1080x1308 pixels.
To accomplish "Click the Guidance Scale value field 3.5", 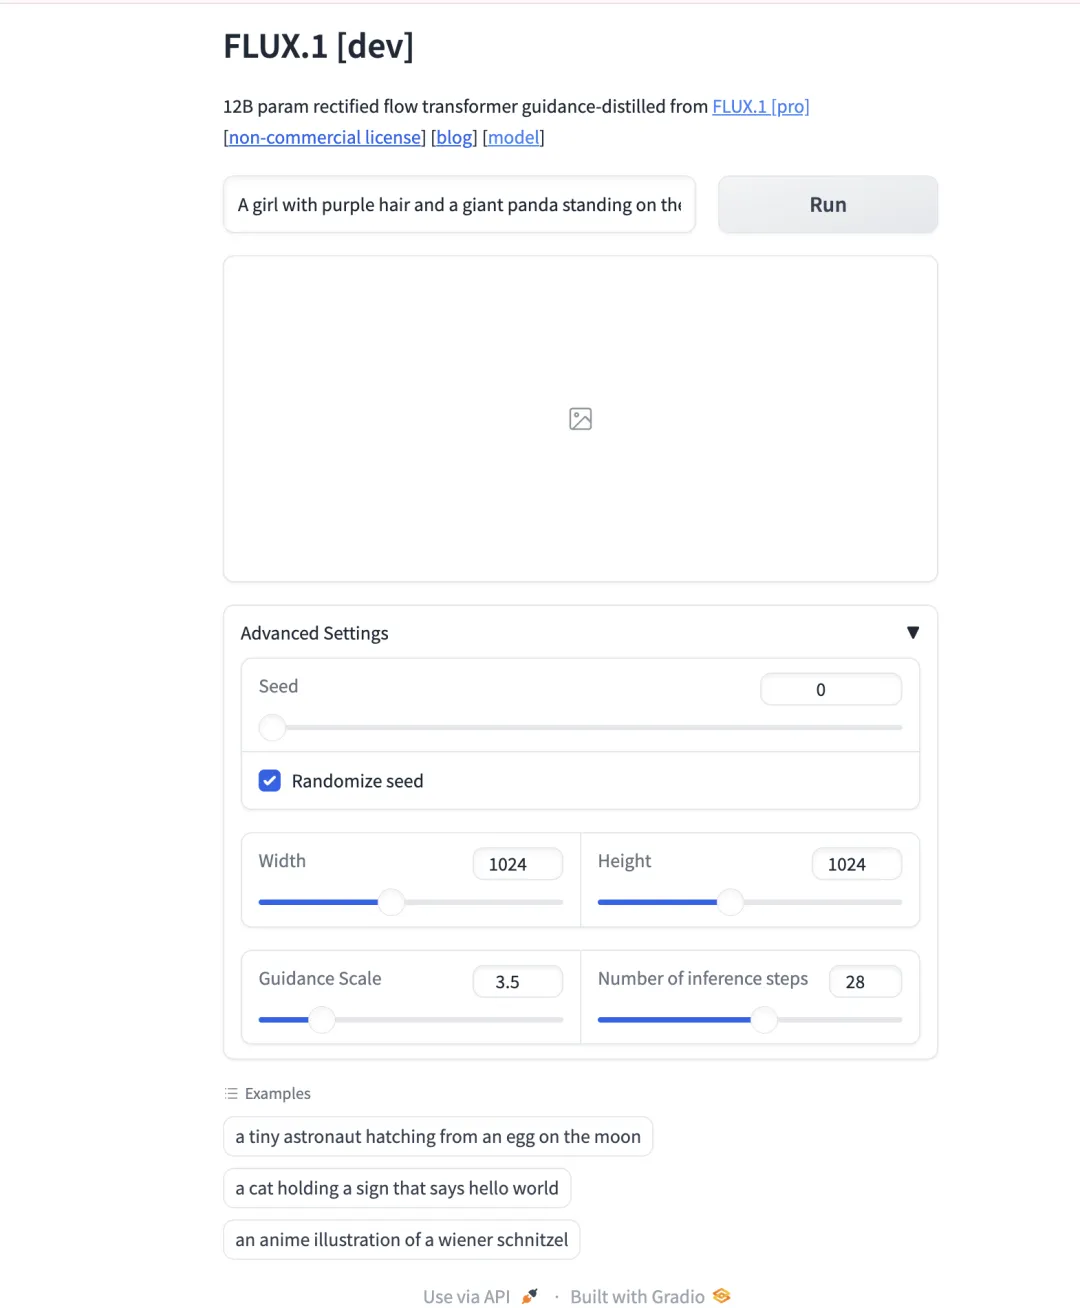I will 518,982.
